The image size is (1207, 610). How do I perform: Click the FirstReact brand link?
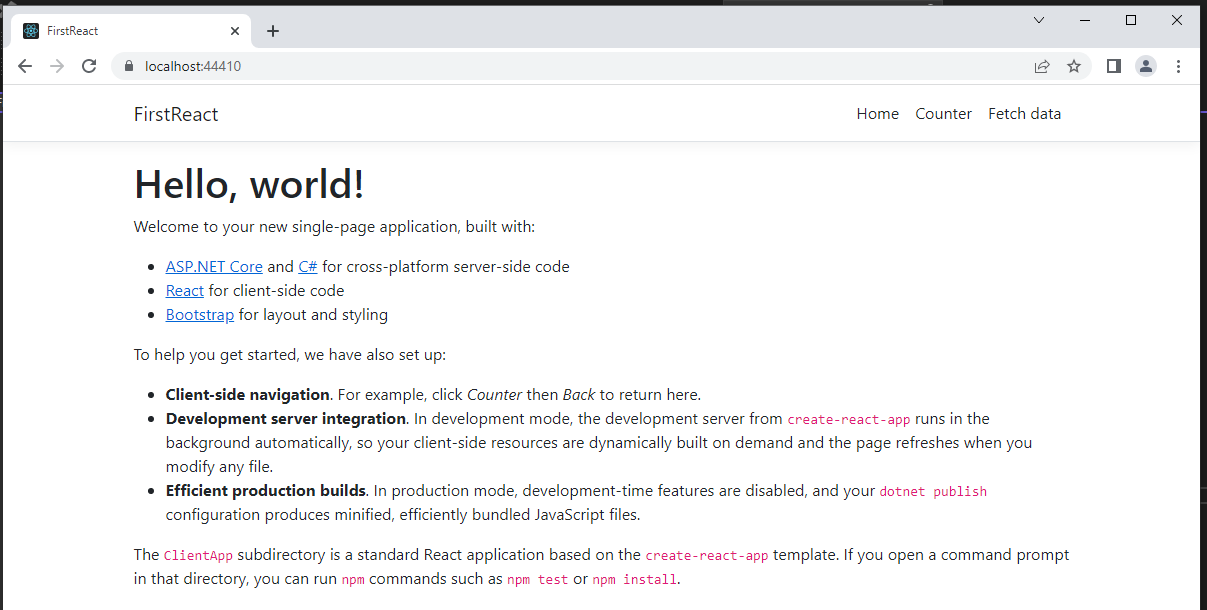176,114
